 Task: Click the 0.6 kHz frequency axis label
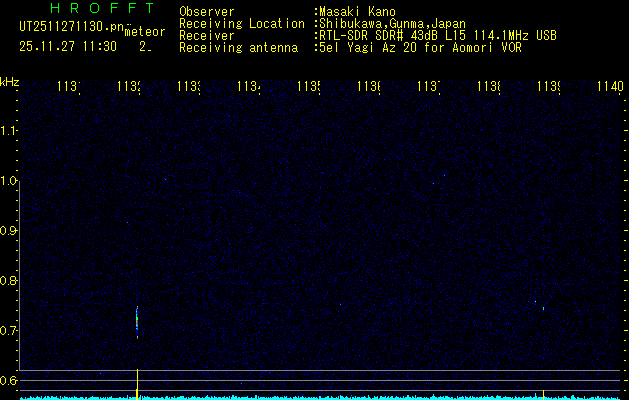pos(8,380)
